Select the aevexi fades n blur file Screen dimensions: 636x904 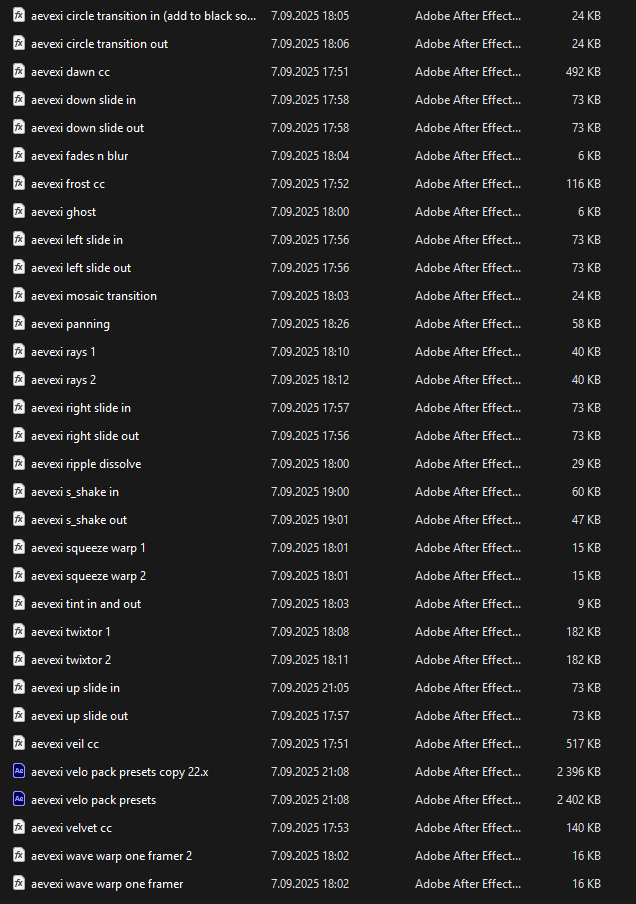click(79, 156)
